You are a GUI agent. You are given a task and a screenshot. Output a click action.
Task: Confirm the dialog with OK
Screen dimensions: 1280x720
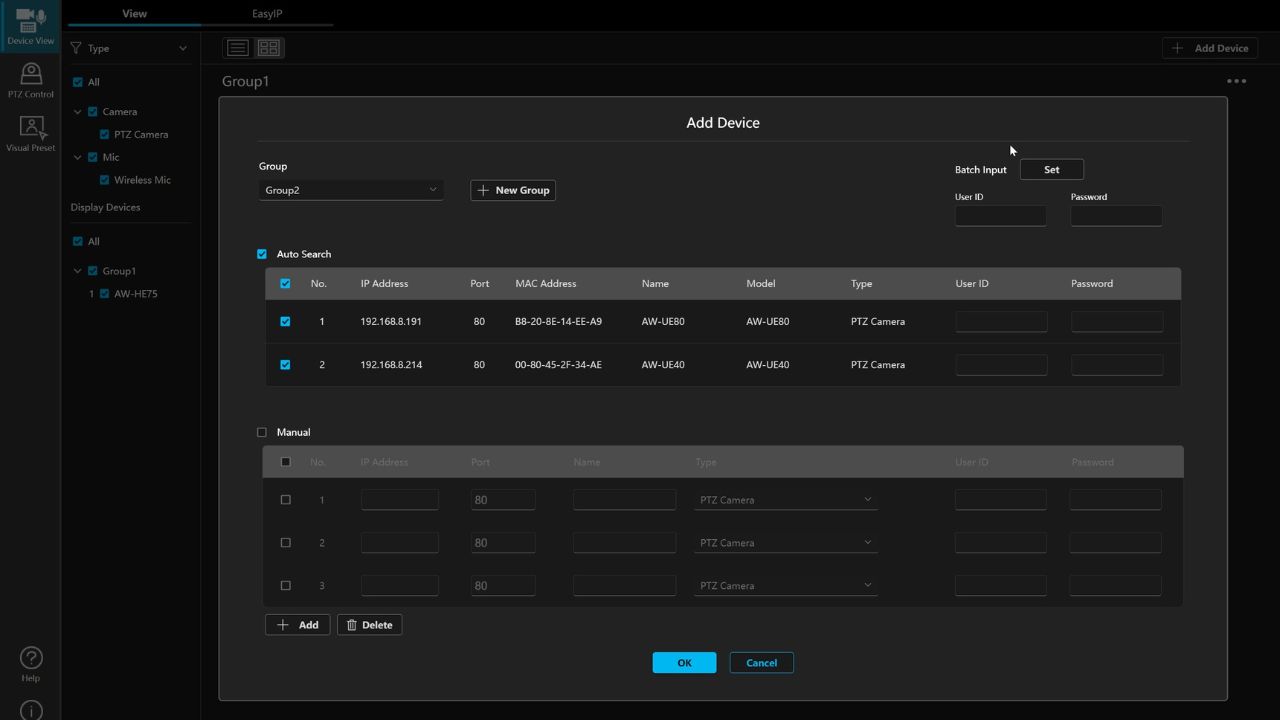click(684, 663)
